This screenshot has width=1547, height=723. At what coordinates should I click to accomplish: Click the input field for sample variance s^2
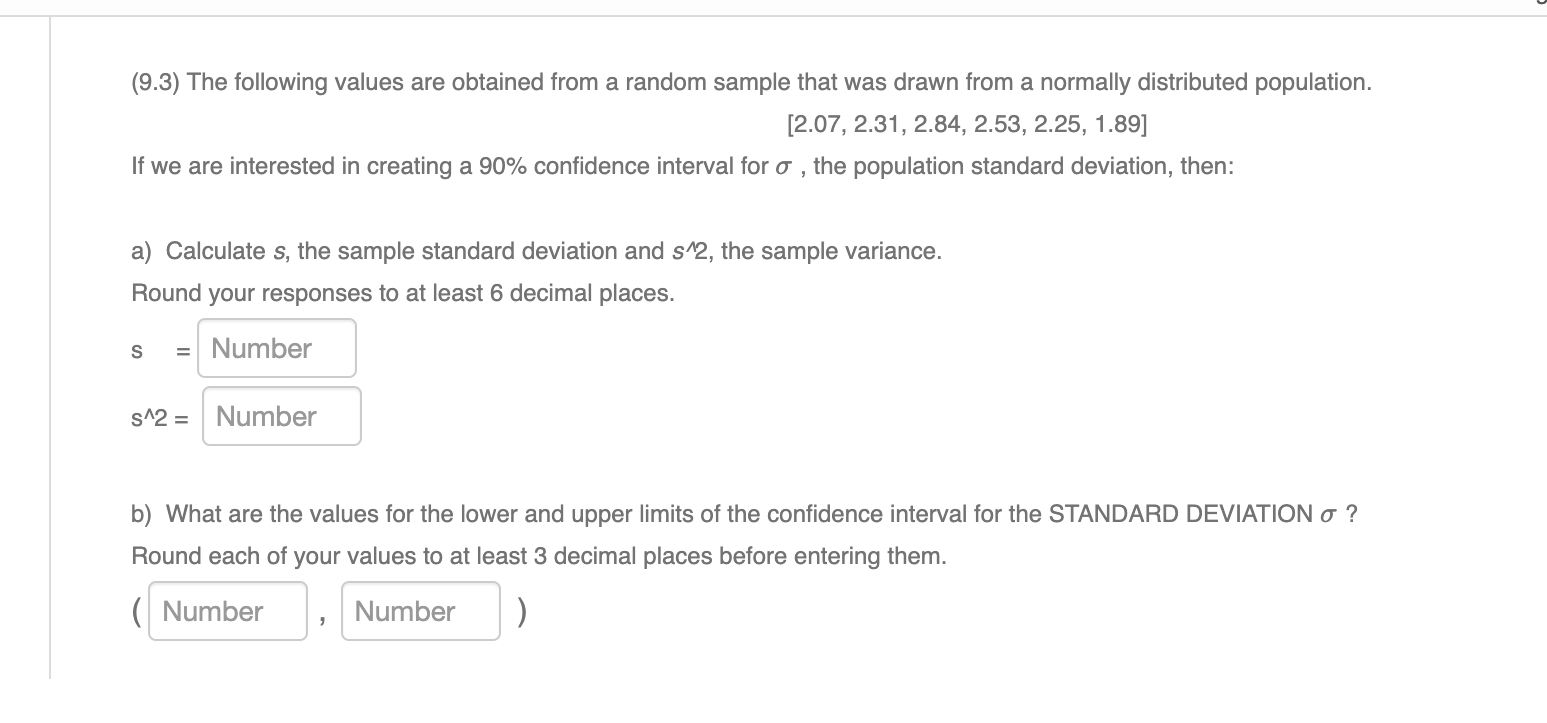click(281, 415)
